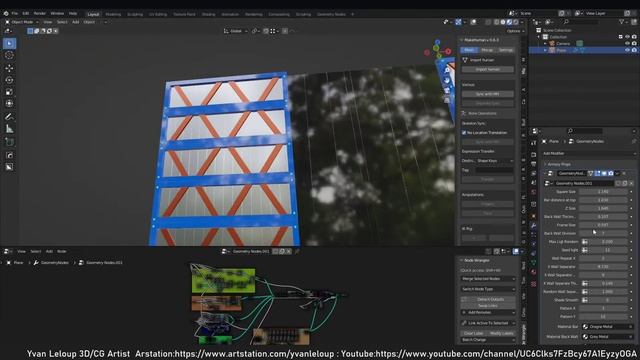Screen dimensions: 640x360
Task: Expand the Collection tree item
Action: pos(538,37)
